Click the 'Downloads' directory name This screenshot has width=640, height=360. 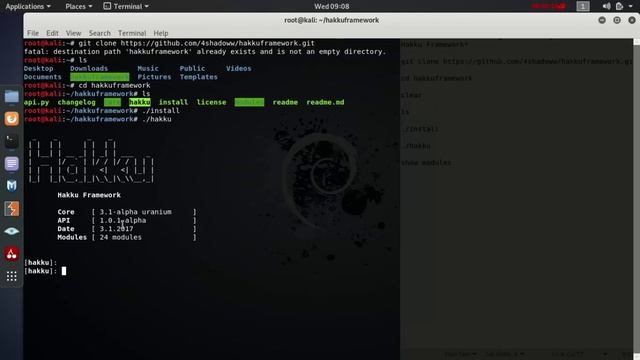(x=89, y=69)
